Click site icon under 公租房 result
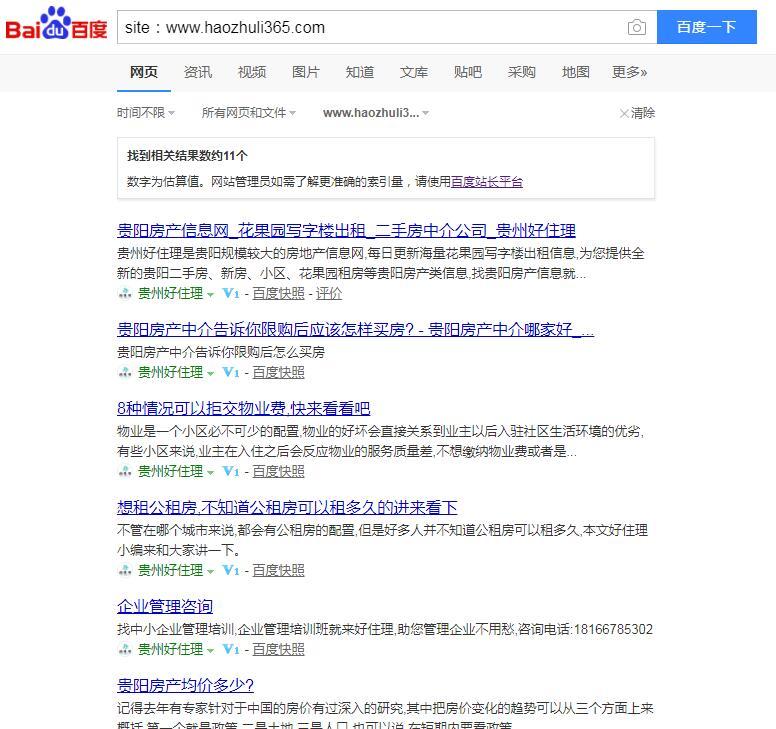The image size is (776, 729). click(125, 571)
